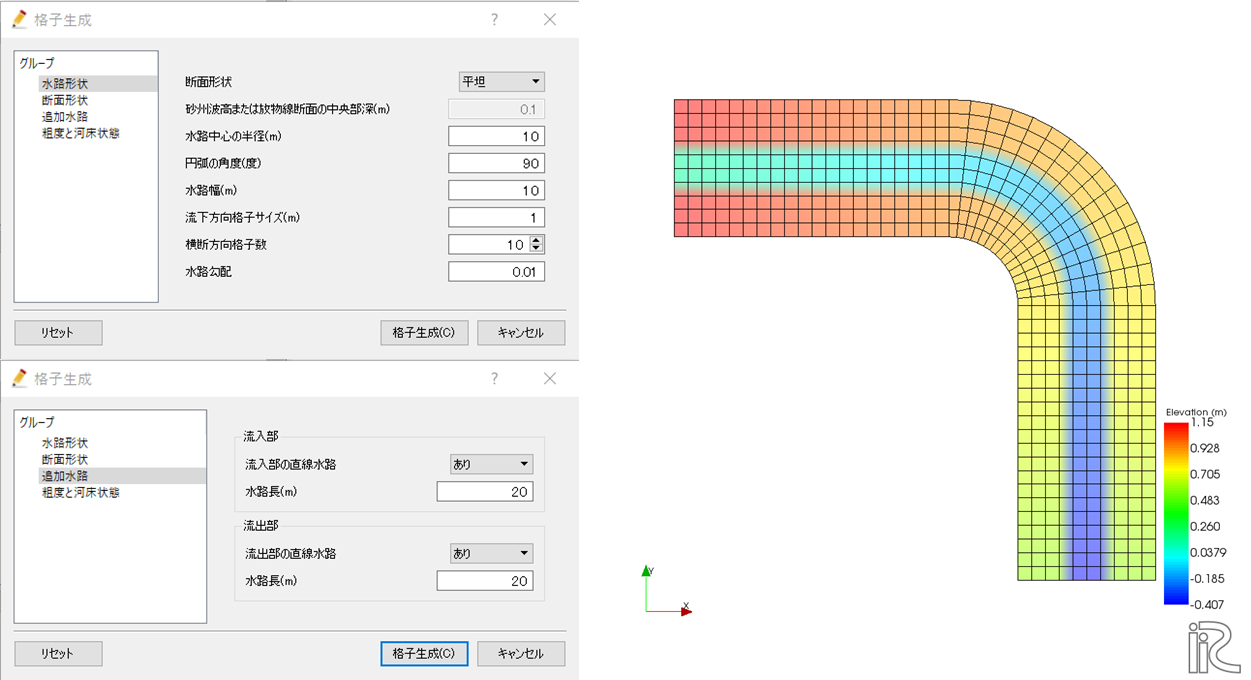The height and width of the screenshot is (680, 1251).
Task: Click the Elevation color legend bar
Action: tap(1177, 513)
